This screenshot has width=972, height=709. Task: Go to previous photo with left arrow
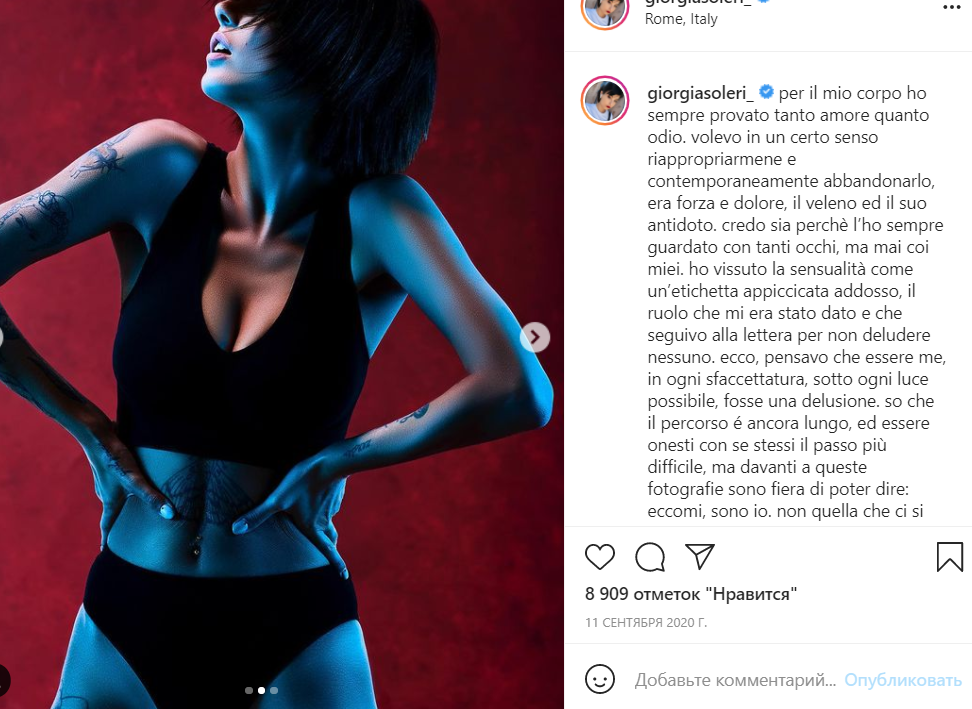tap(1, 337)
